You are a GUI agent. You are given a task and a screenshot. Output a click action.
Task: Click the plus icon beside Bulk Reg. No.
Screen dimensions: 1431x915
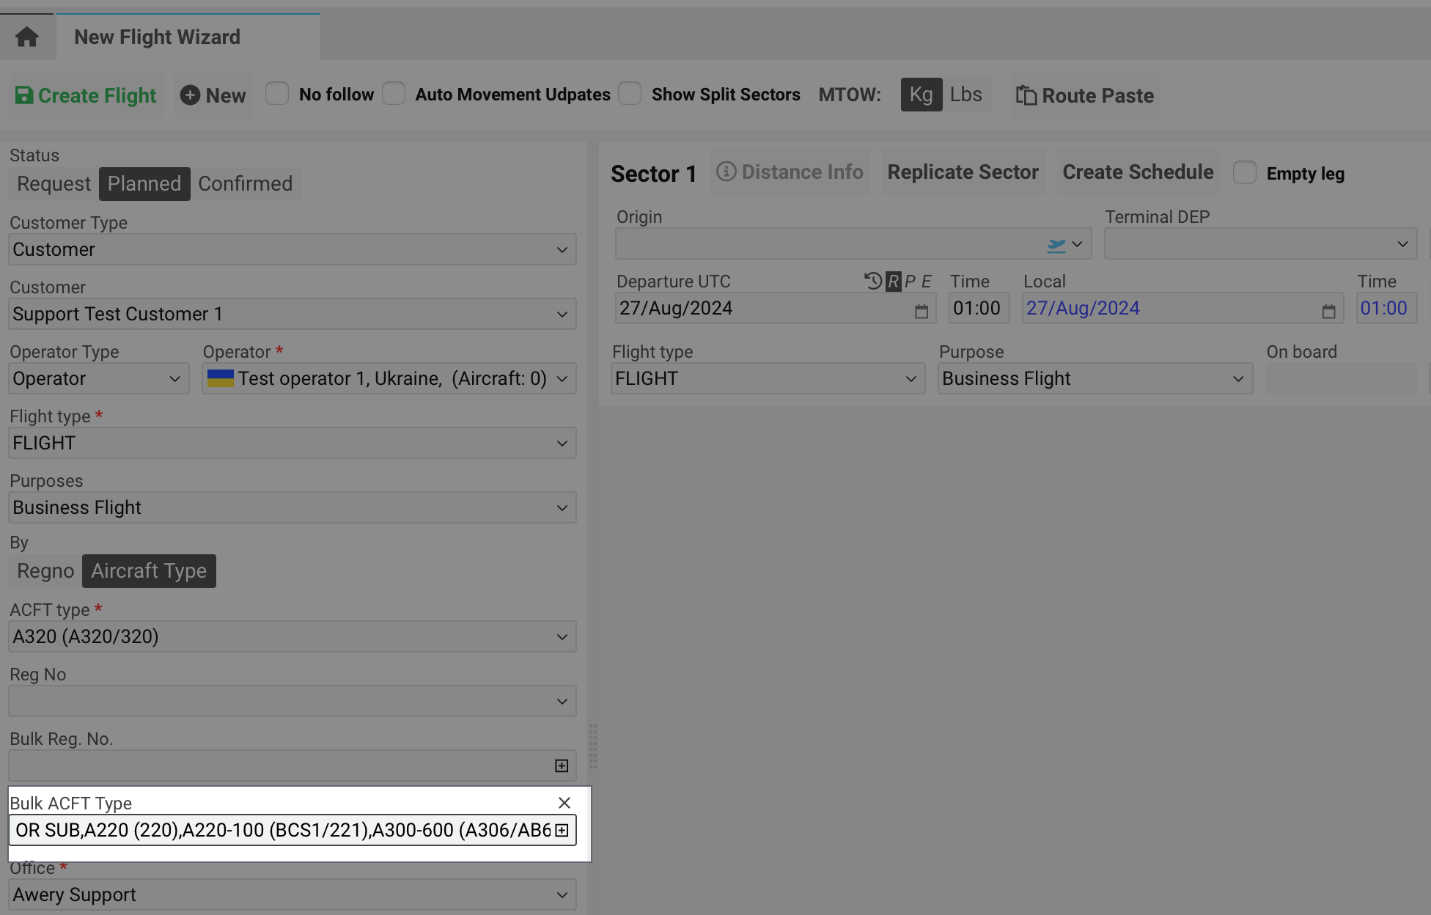(563, 764)
